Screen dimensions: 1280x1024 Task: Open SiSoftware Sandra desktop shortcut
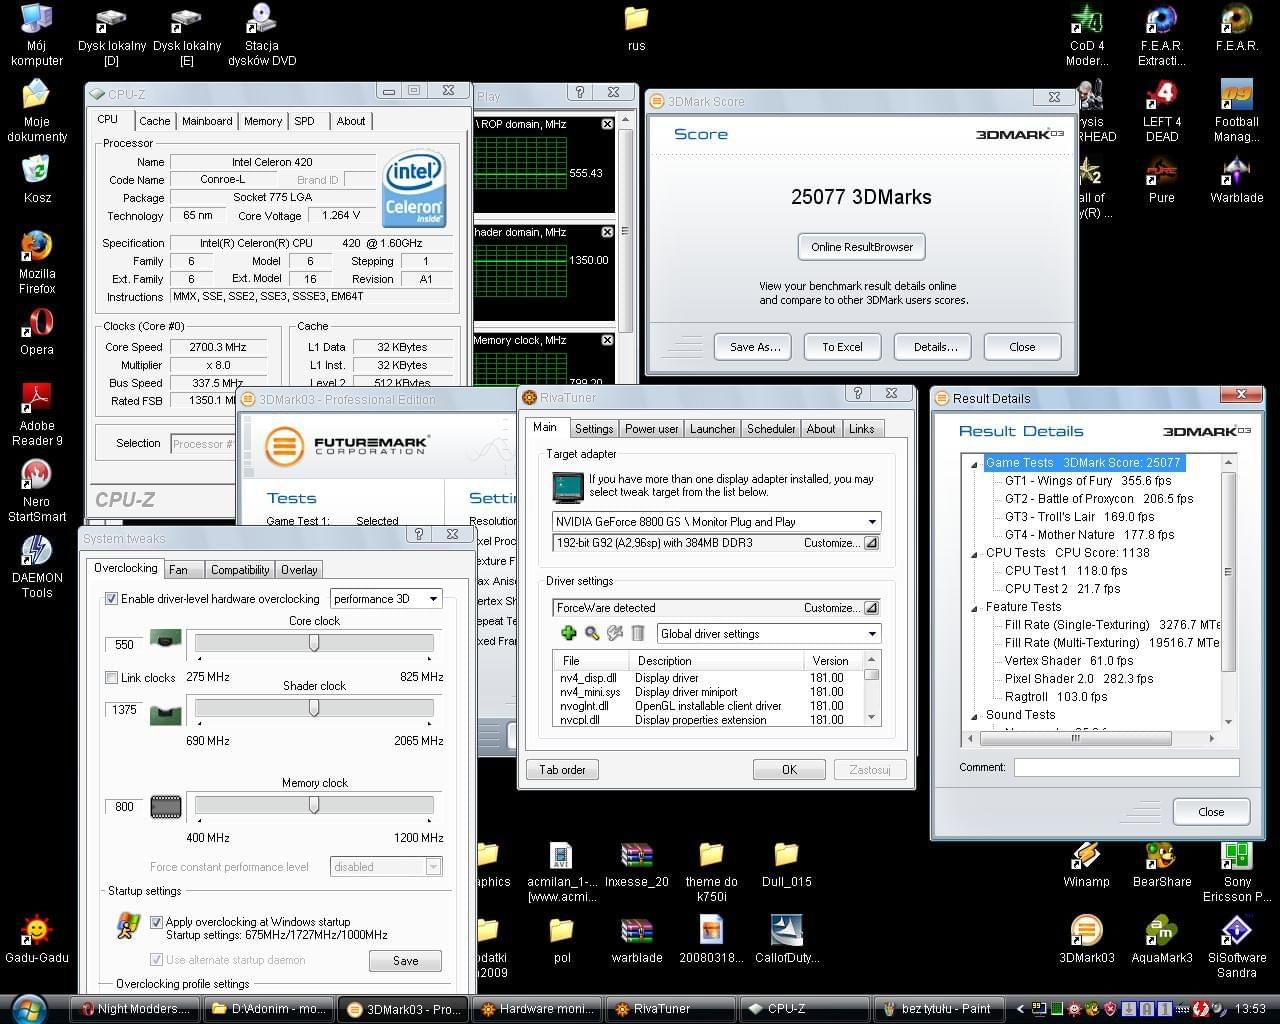(x=1237, y=946)
